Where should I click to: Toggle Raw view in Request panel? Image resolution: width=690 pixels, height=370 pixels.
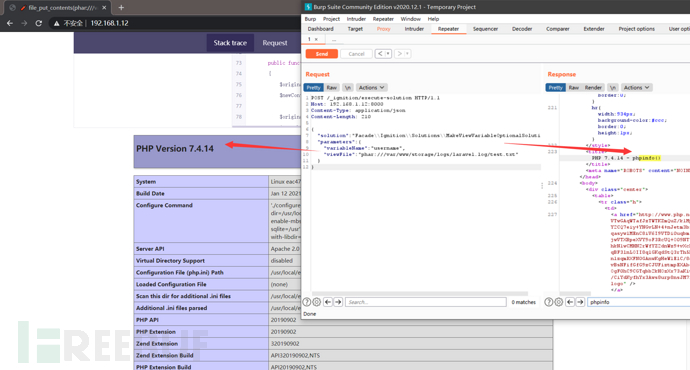pyautogui.click(x=332, y=88)
